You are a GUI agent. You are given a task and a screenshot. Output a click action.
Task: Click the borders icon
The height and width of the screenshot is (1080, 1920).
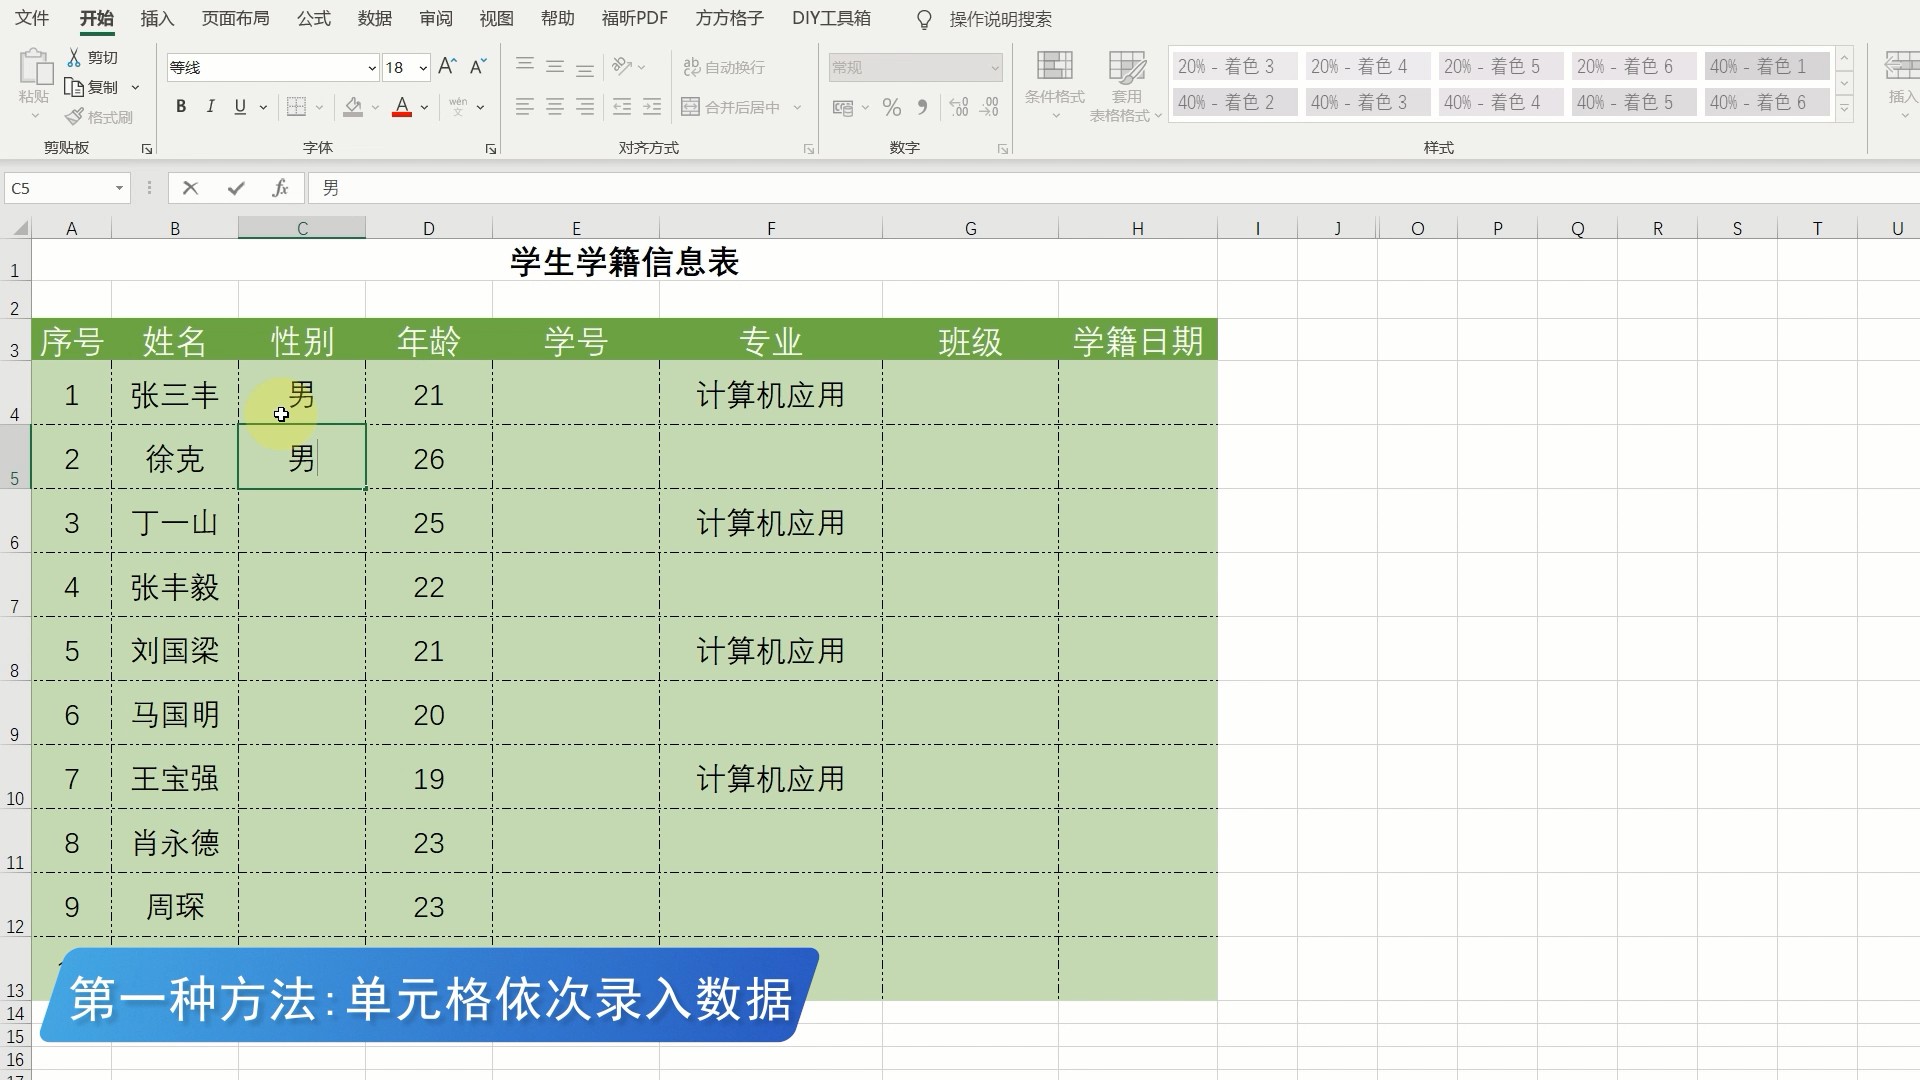click(x=296, y=107)
